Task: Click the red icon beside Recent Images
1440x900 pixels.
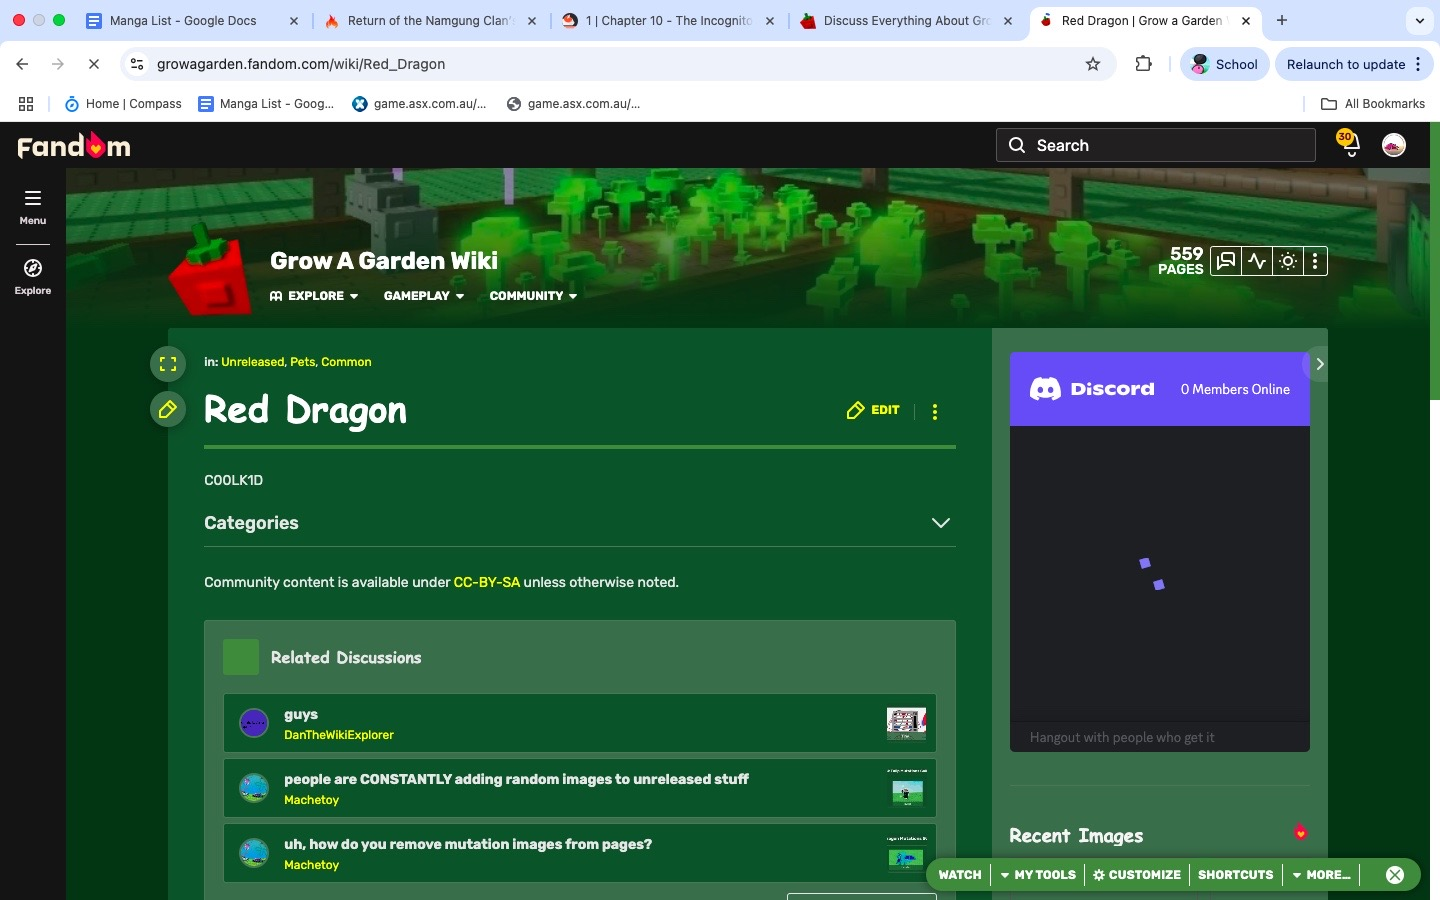Action: pos(1300,833)
